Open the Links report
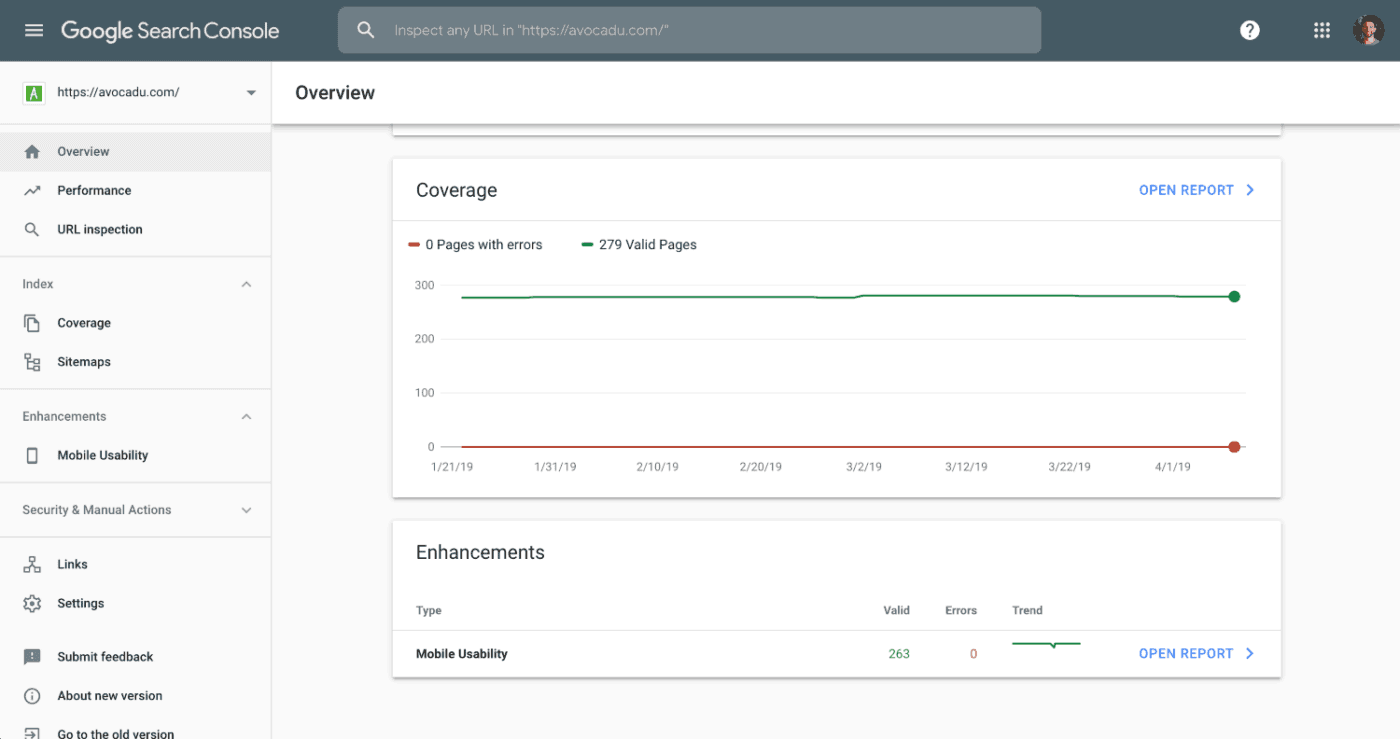The image size is (1400, 739). click(x=74, y=563)
